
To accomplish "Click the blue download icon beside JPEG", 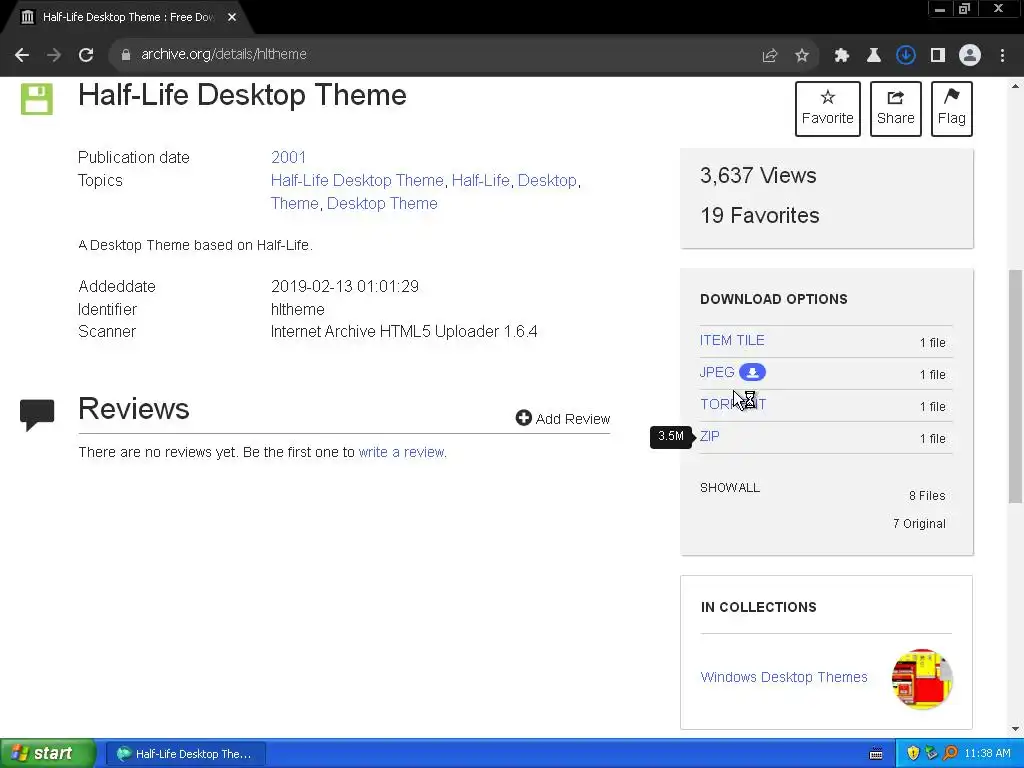I will point(752,372).
